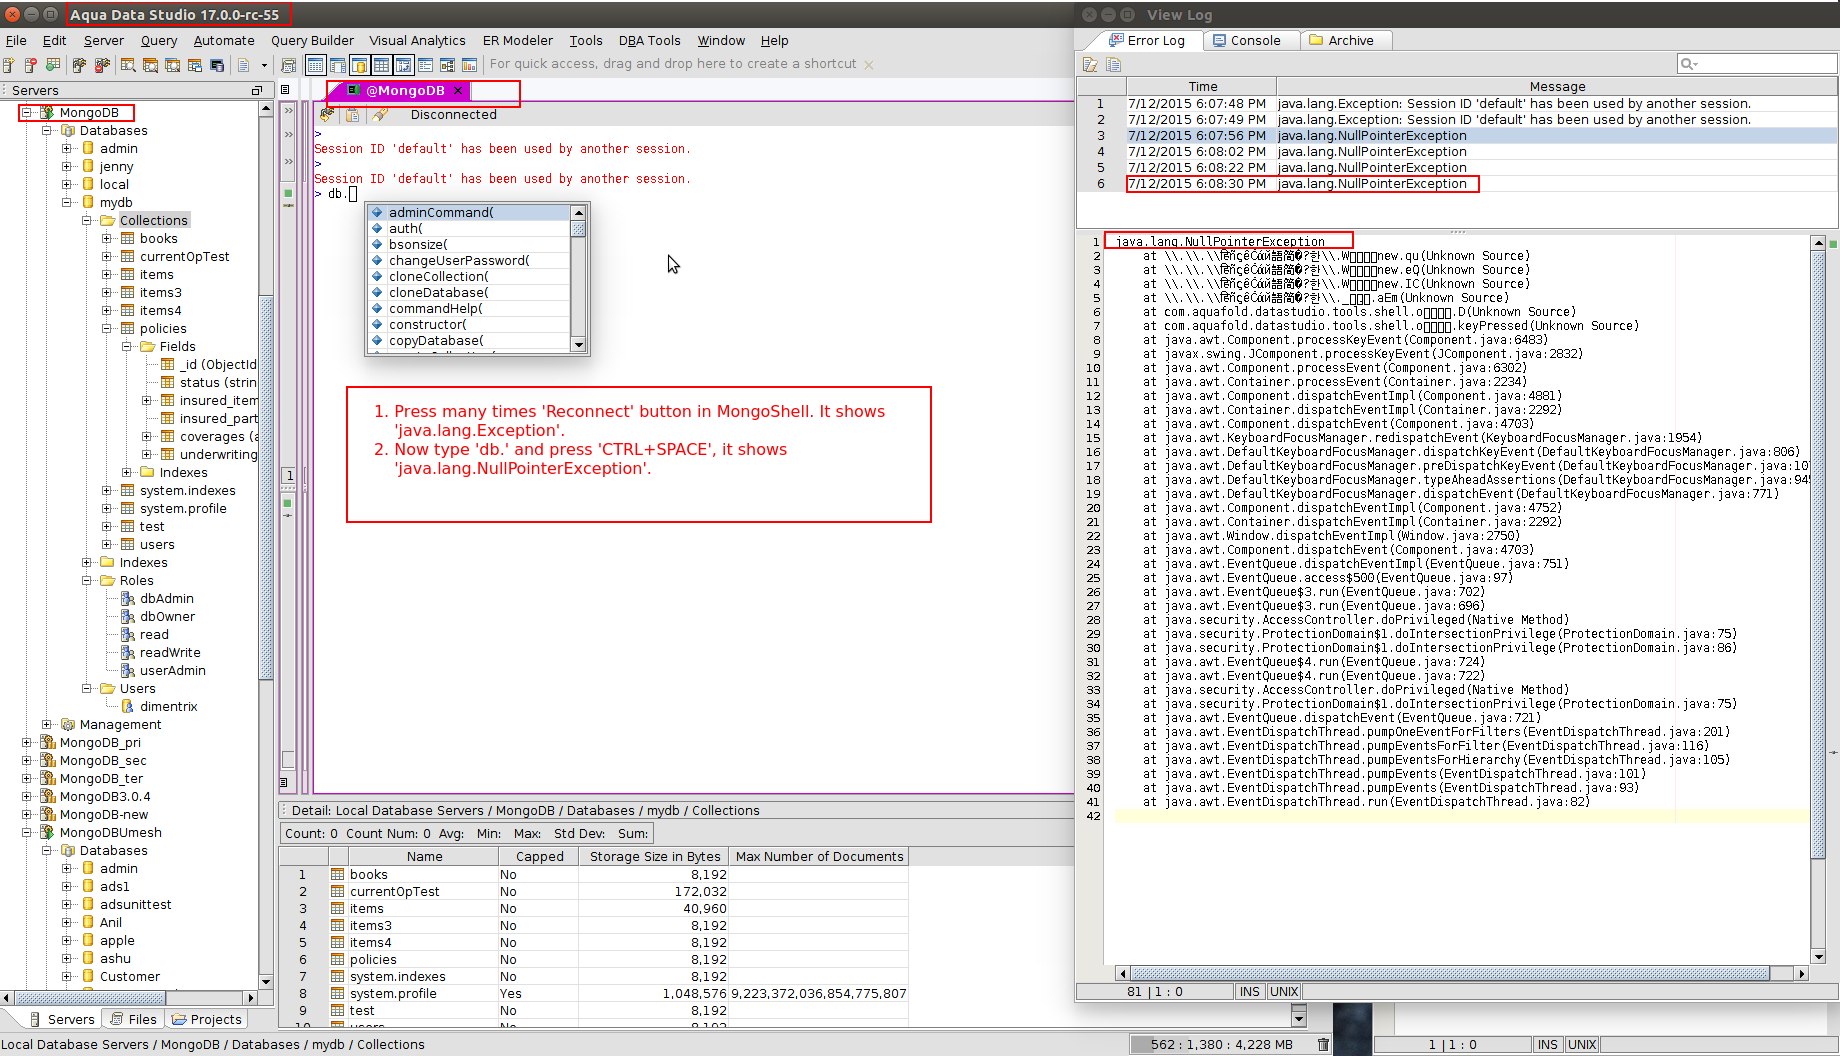This screenshot has width=1840, height=1056.
Task: Click the list icon left of MongoDB tab
Action: [x=285, y=90]
